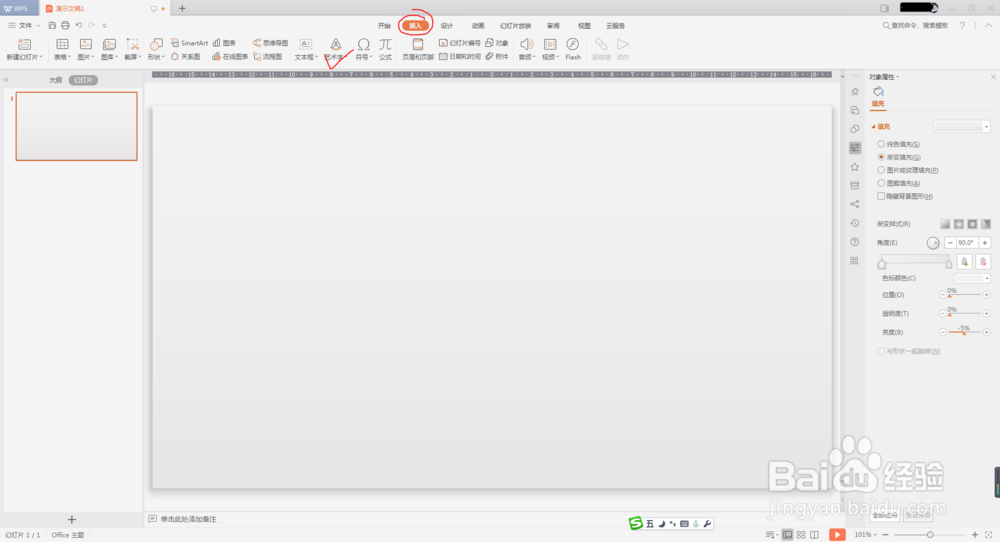Expand quick access toolbar customize arrow
This screenshot has width=1000, height=542.
[105, 26]
